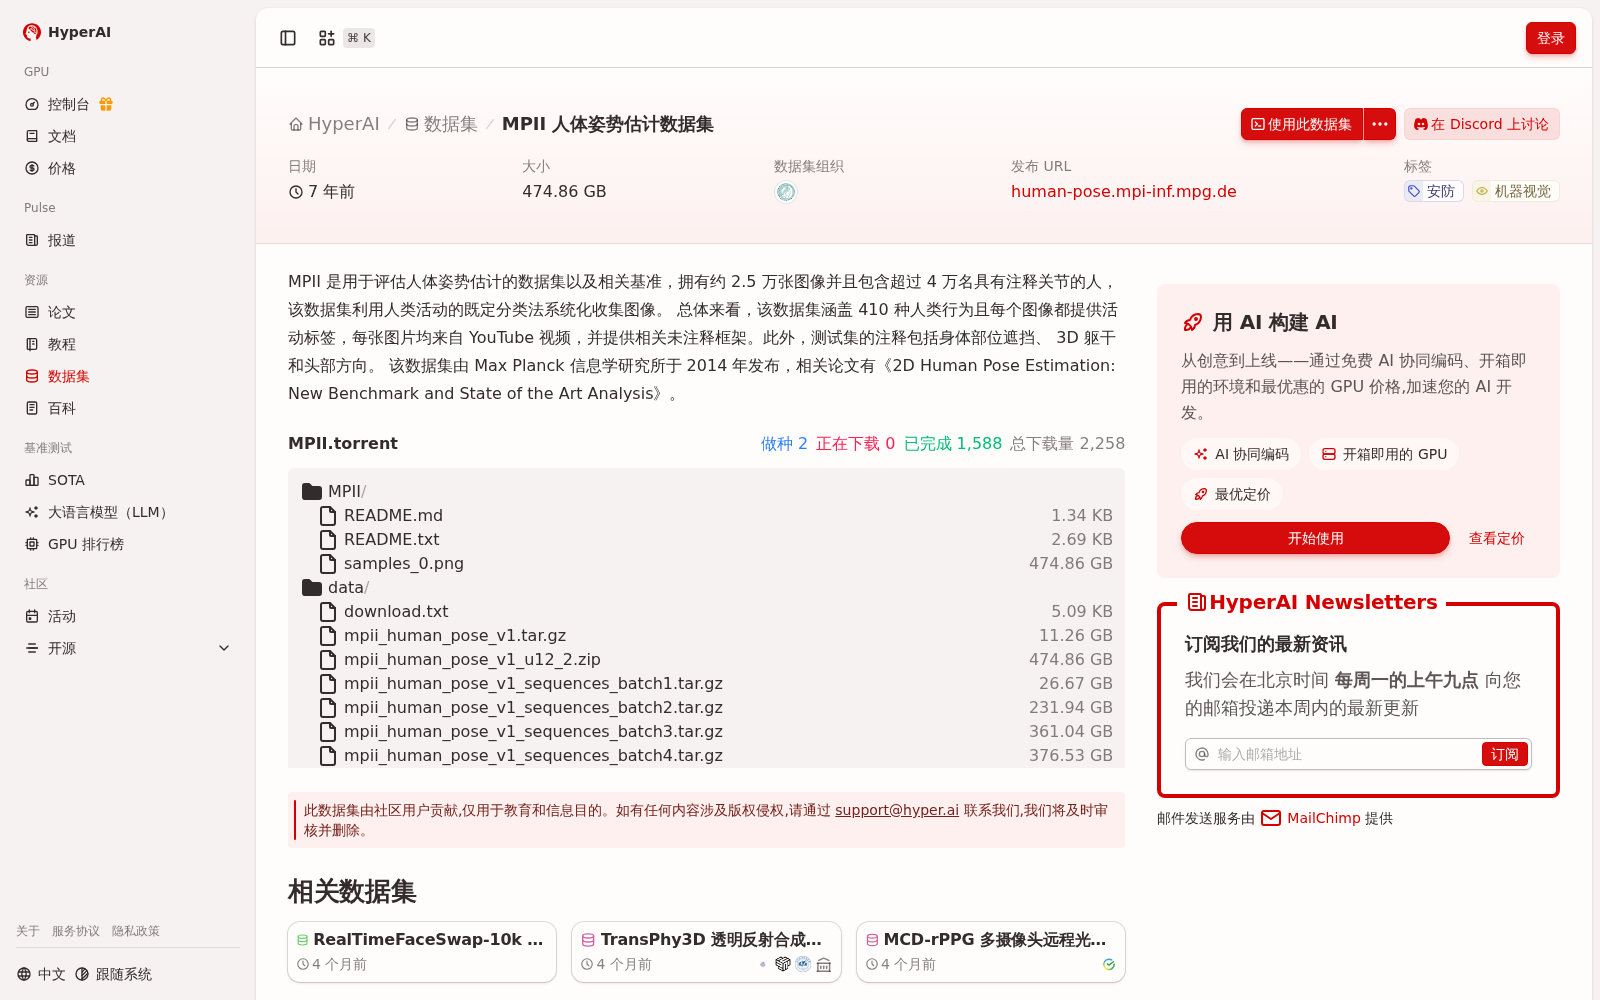Open RealTimeFaceSwap-10k related dataset card
The width and height of the screenshot is (1600, 1000).
(x=422, y=952)
